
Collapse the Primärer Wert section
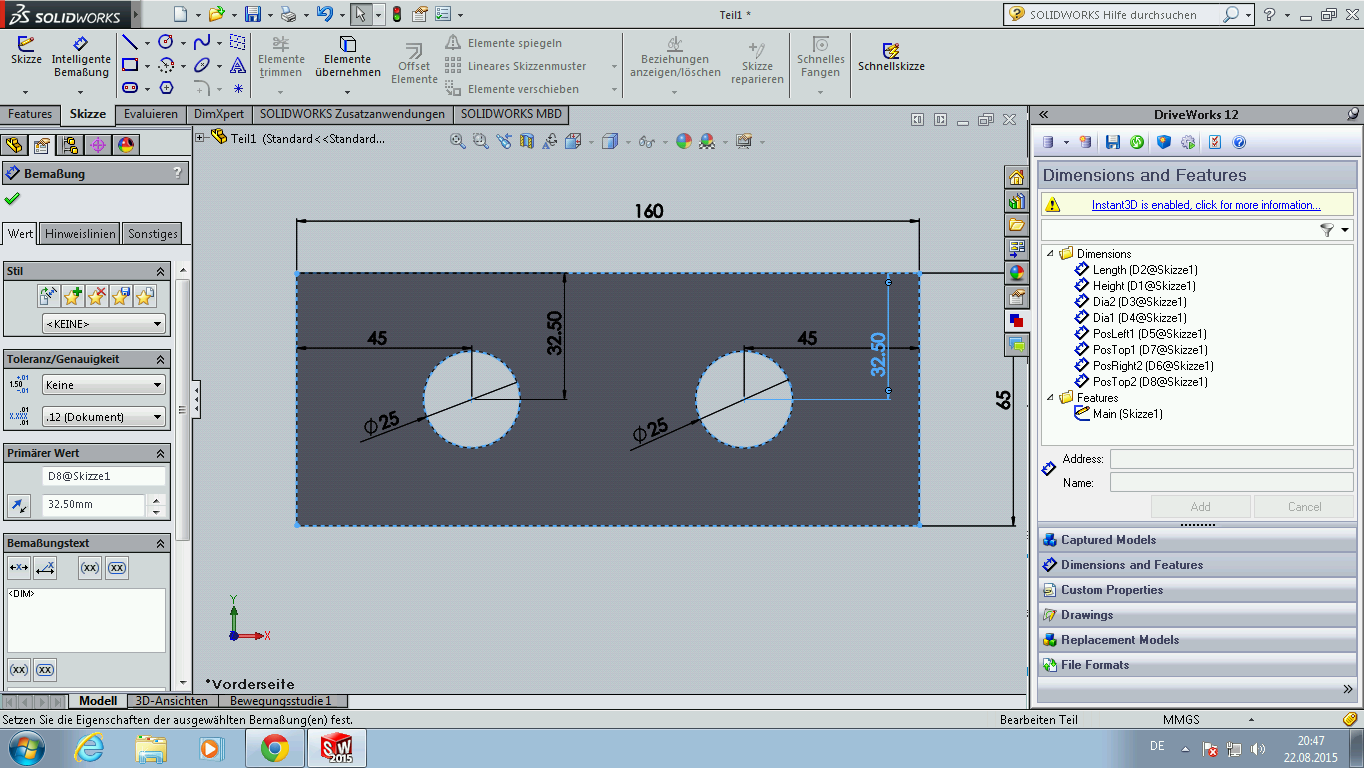[160, 453]
